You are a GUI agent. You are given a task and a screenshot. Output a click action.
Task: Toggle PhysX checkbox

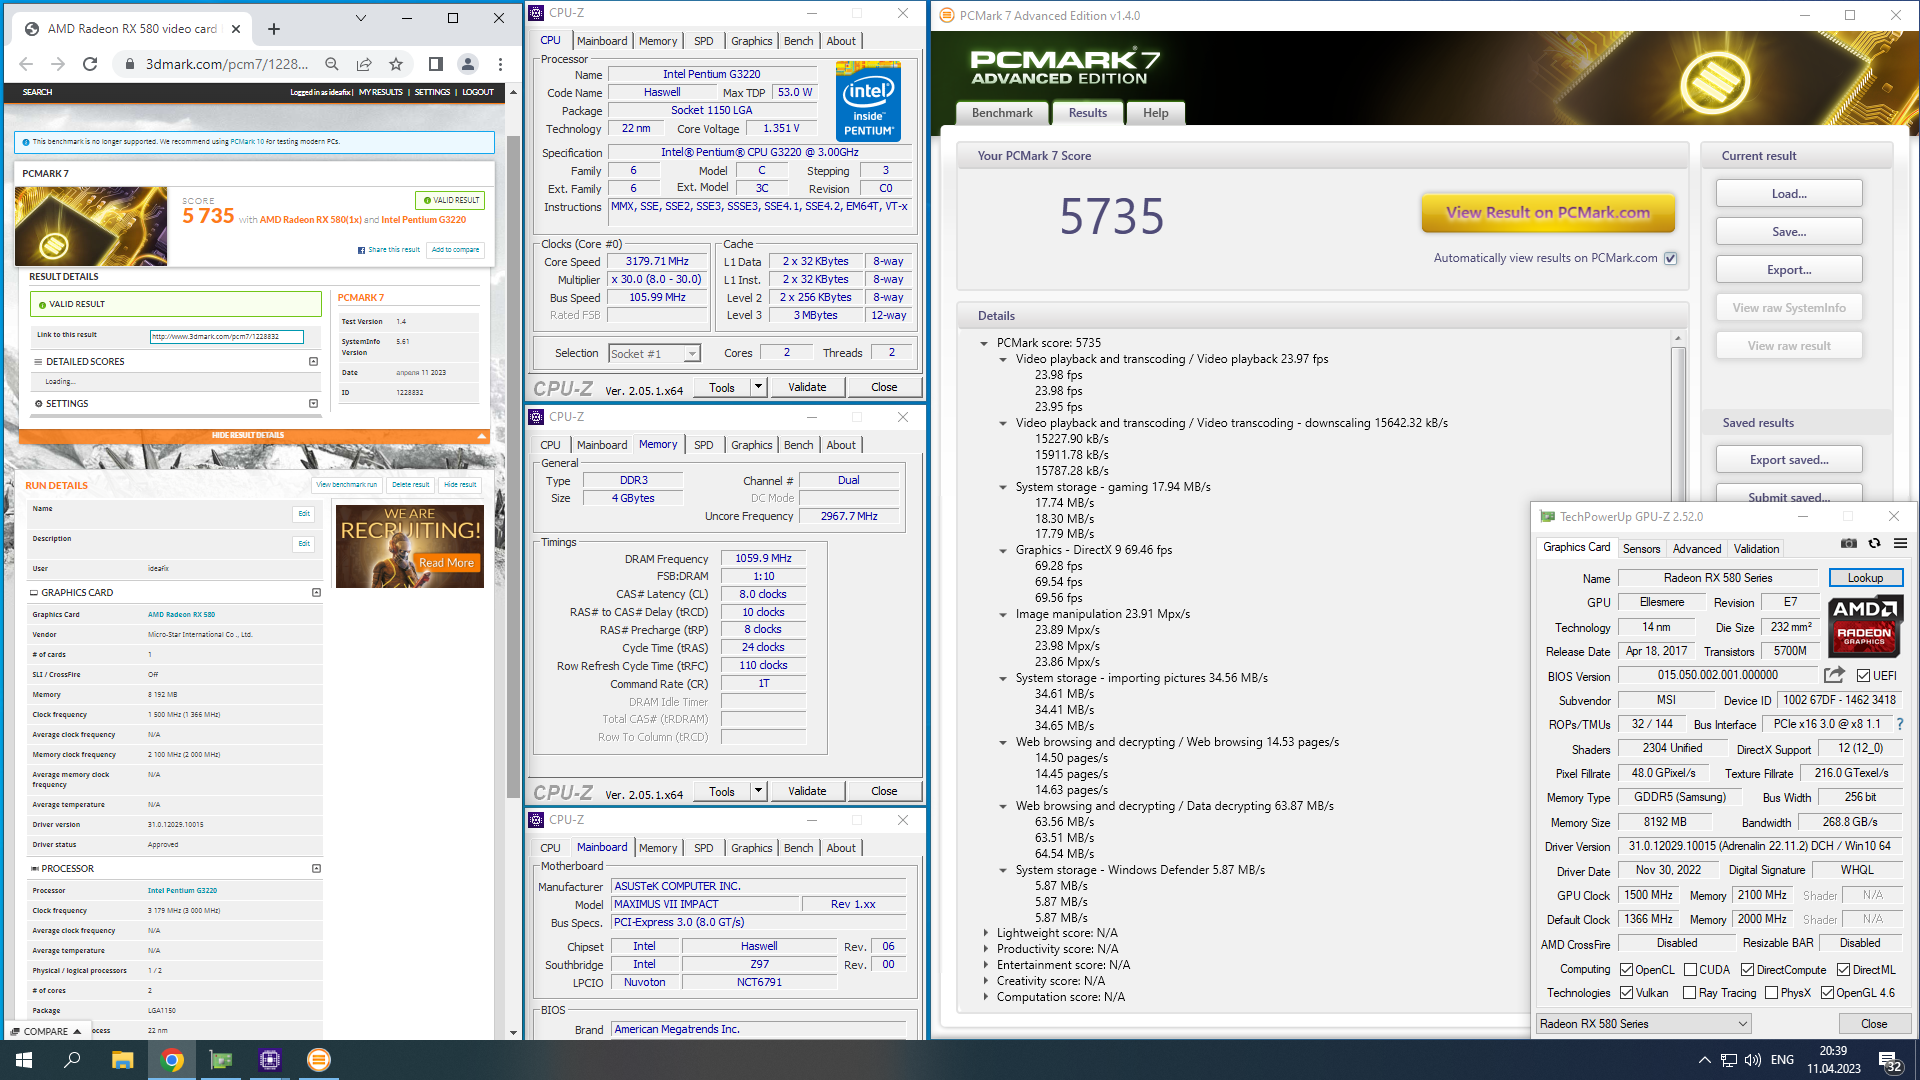pyautogui.click(x=1771, y=993)
